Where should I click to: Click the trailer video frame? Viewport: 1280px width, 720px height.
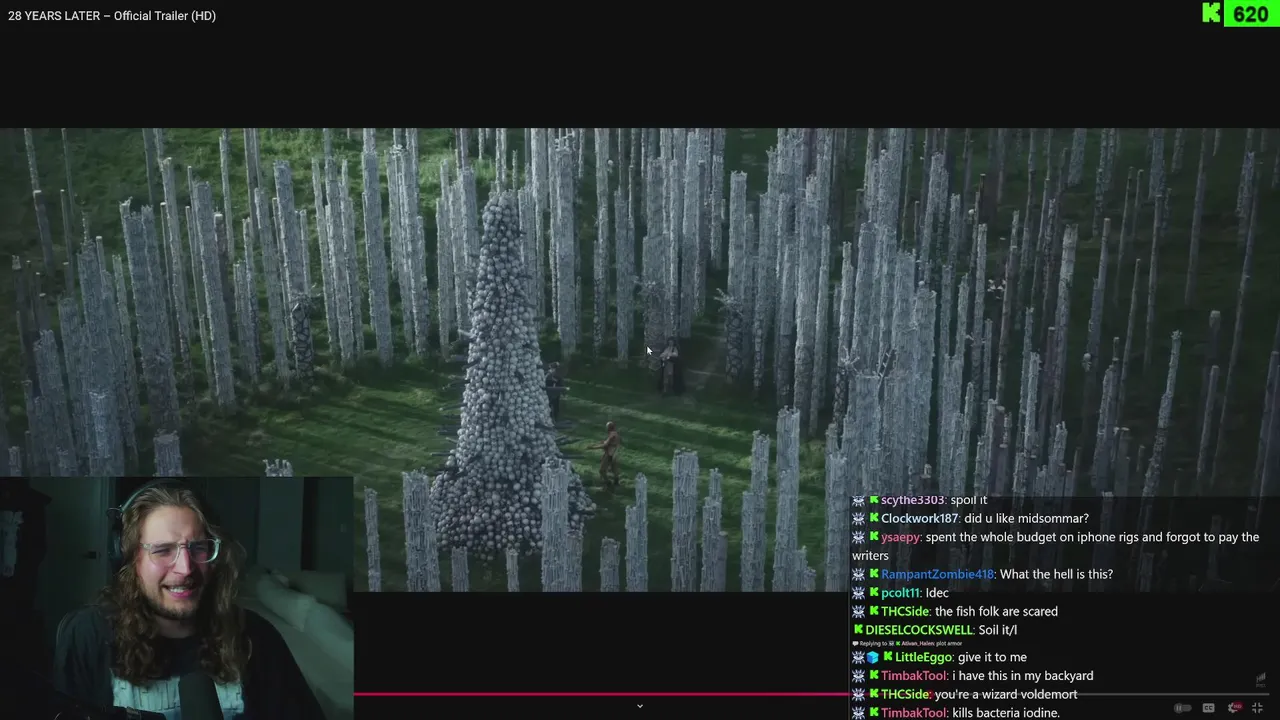(x=640, y=359)
